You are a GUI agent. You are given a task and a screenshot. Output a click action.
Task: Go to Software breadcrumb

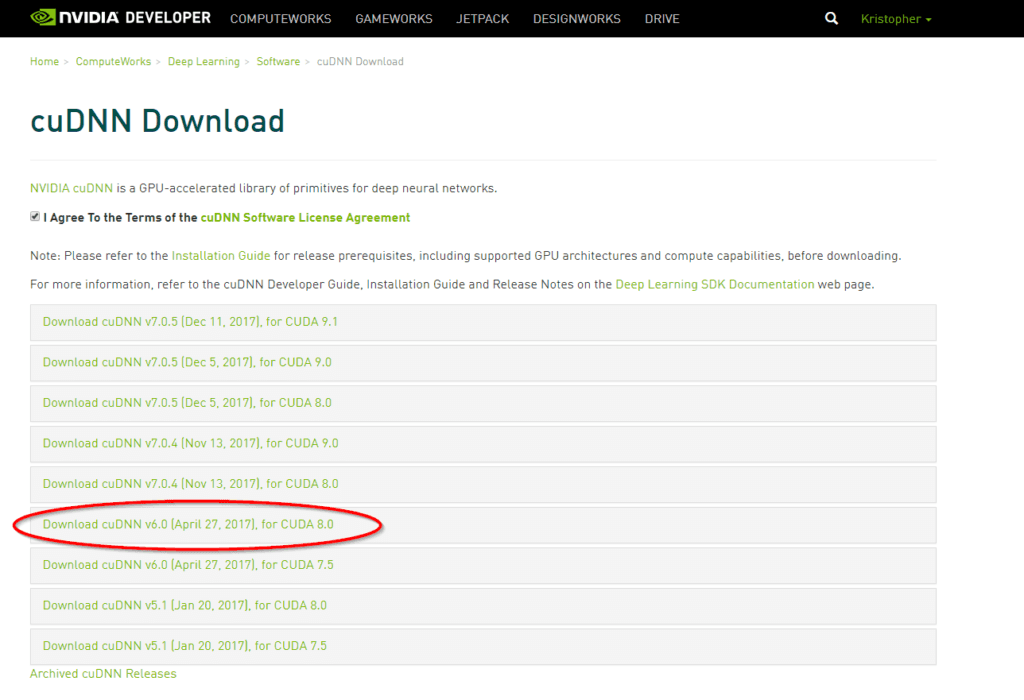(278, 61)
